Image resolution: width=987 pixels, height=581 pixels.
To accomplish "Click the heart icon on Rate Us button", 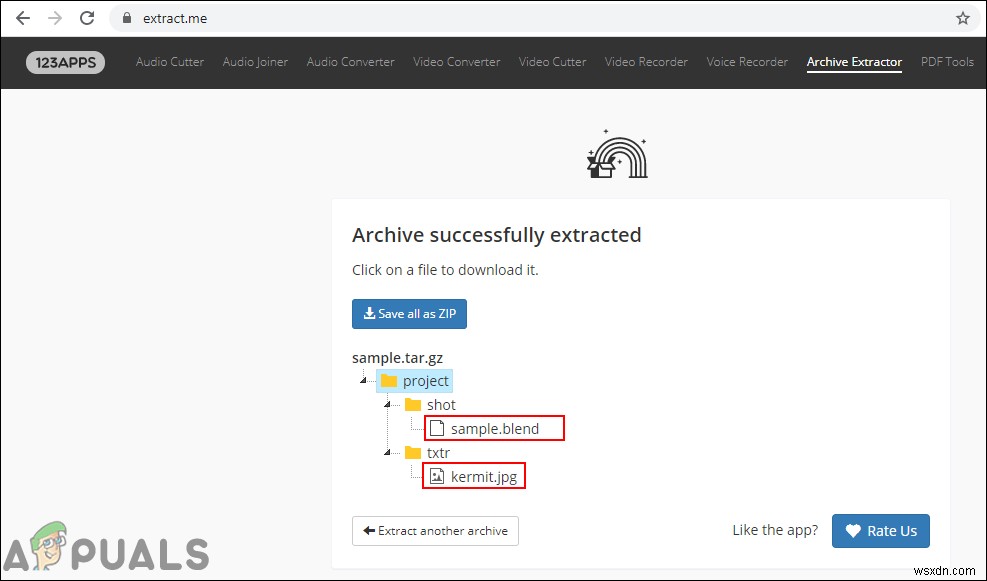I will click(x=851, y=531).
